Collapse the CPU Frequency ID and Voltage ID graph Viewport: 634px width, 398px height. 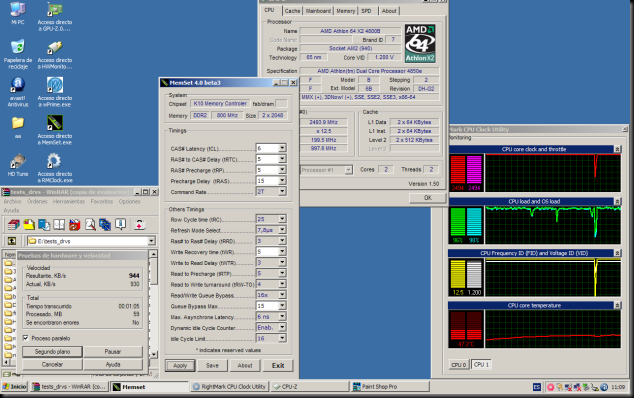click(x=617, y=253)
